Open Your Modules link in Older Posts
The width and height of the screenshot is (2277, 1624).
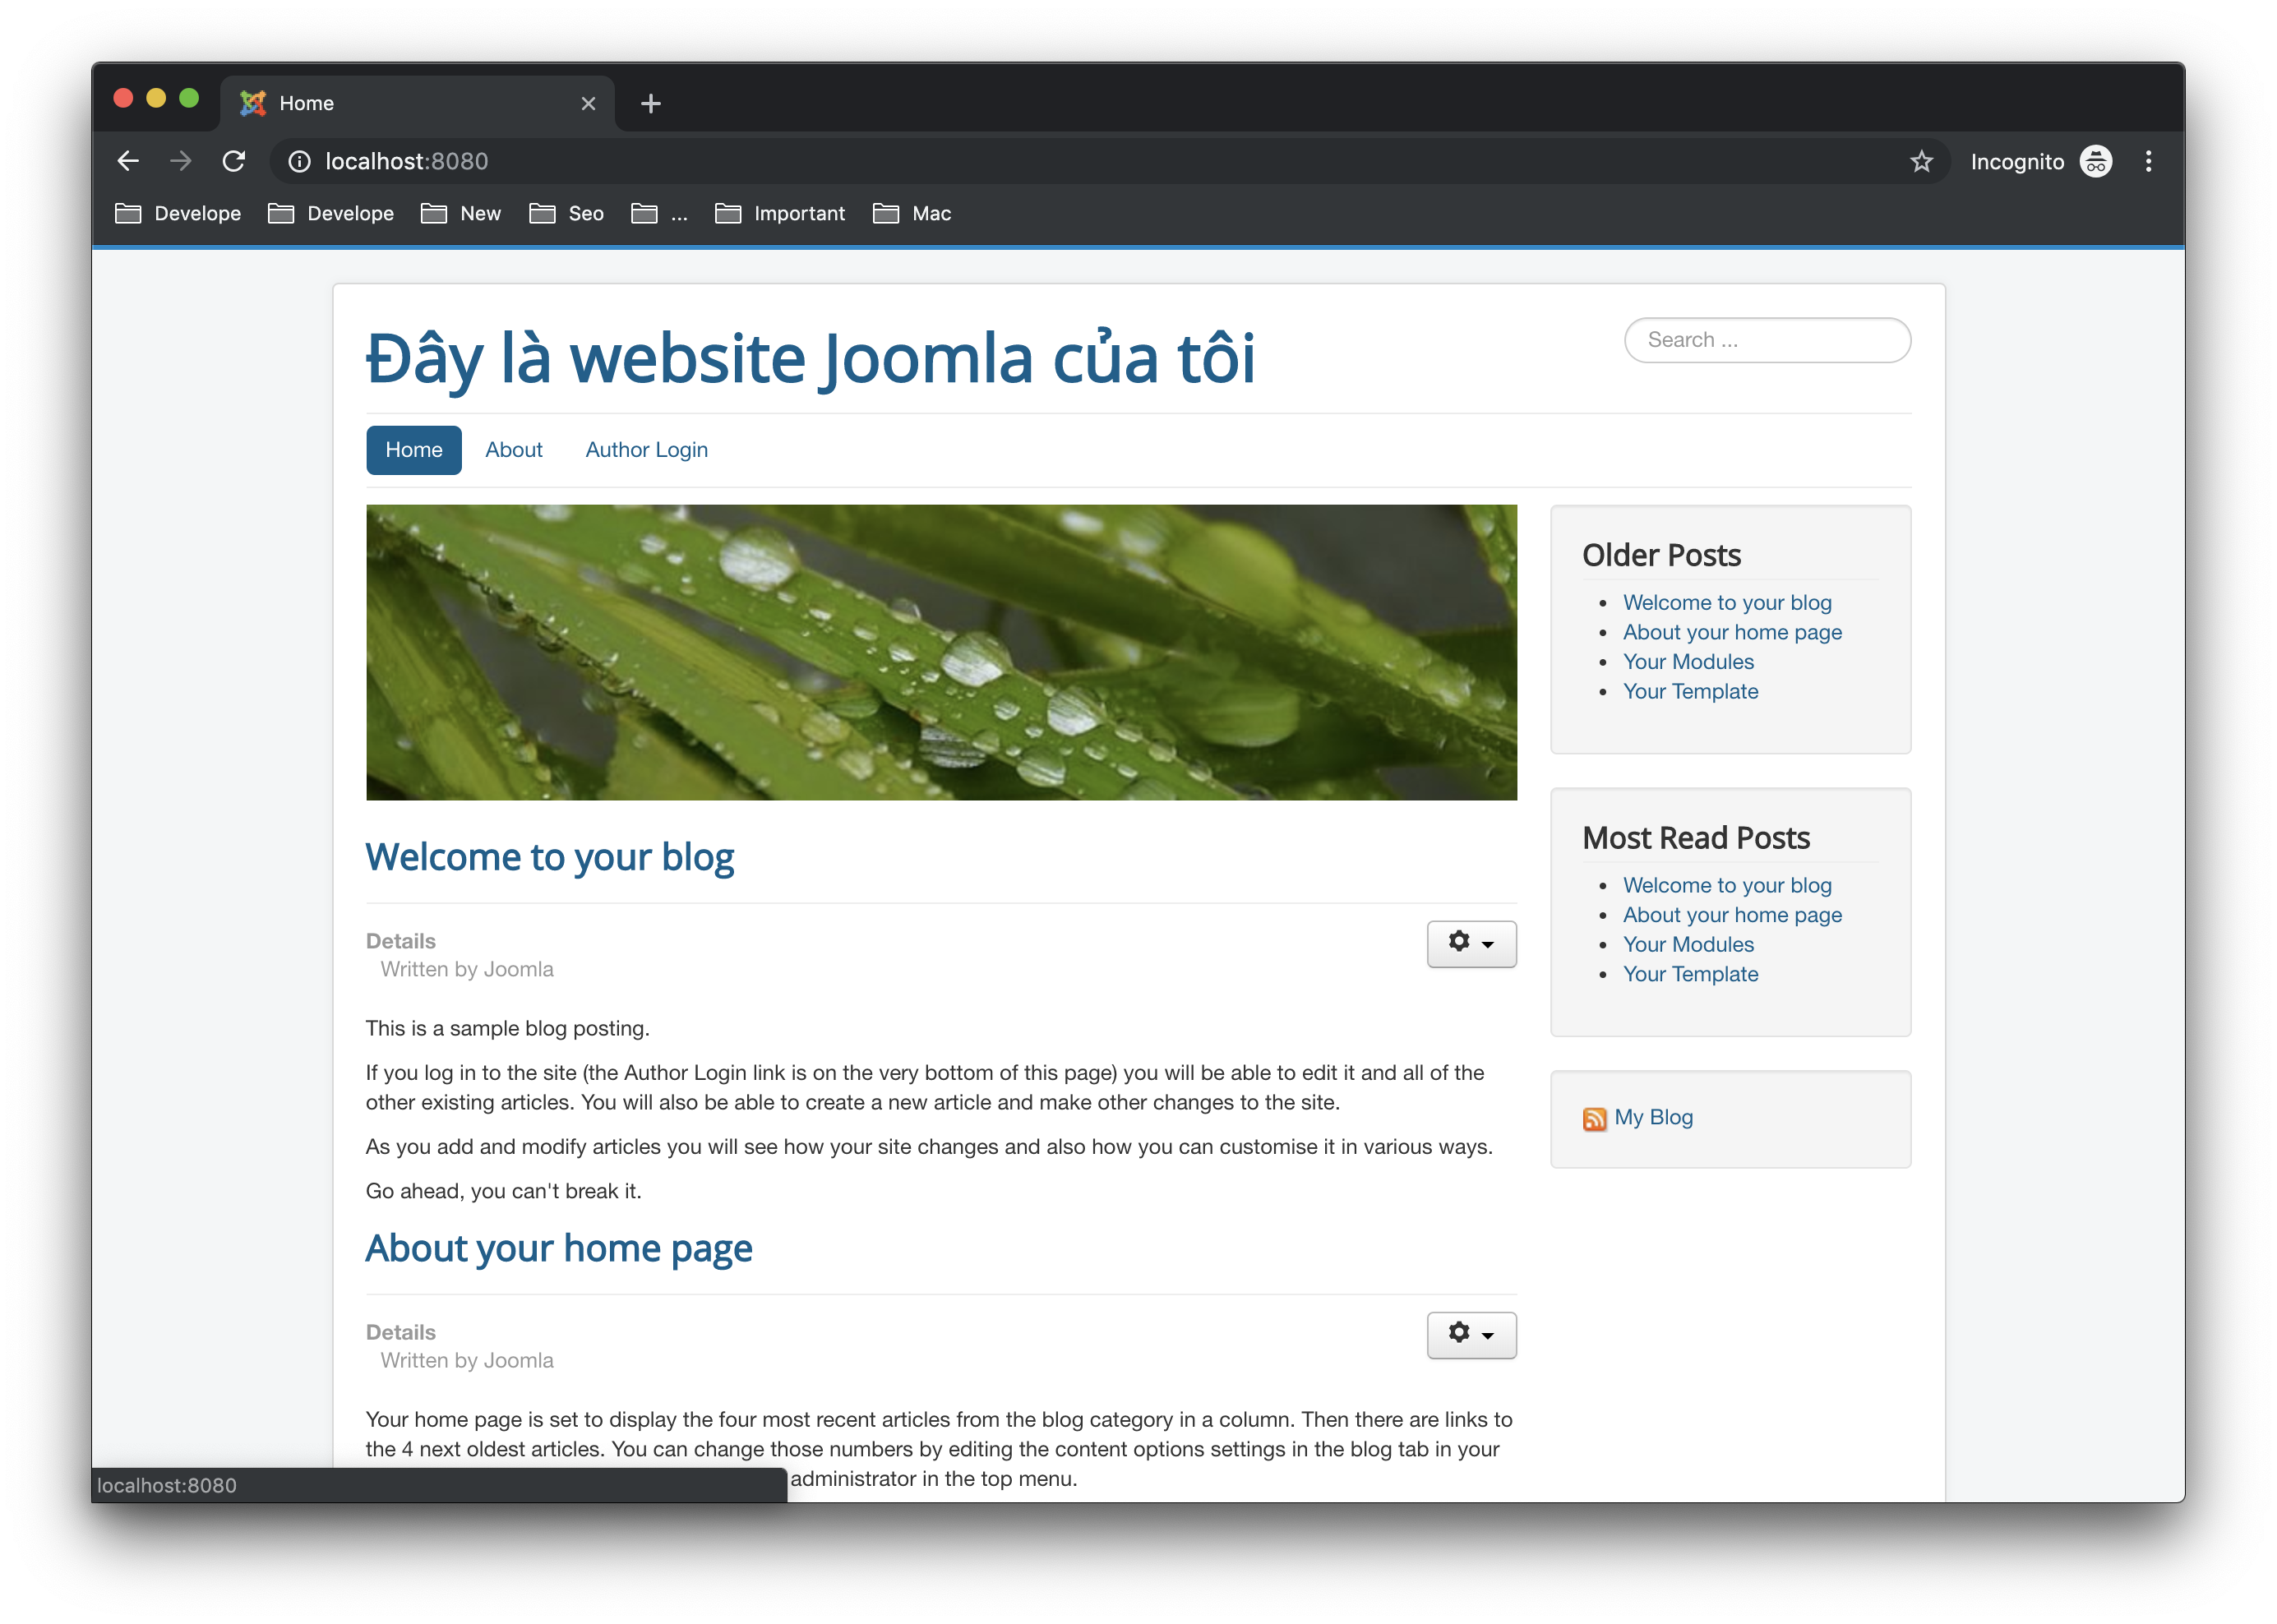[1687, 662]
